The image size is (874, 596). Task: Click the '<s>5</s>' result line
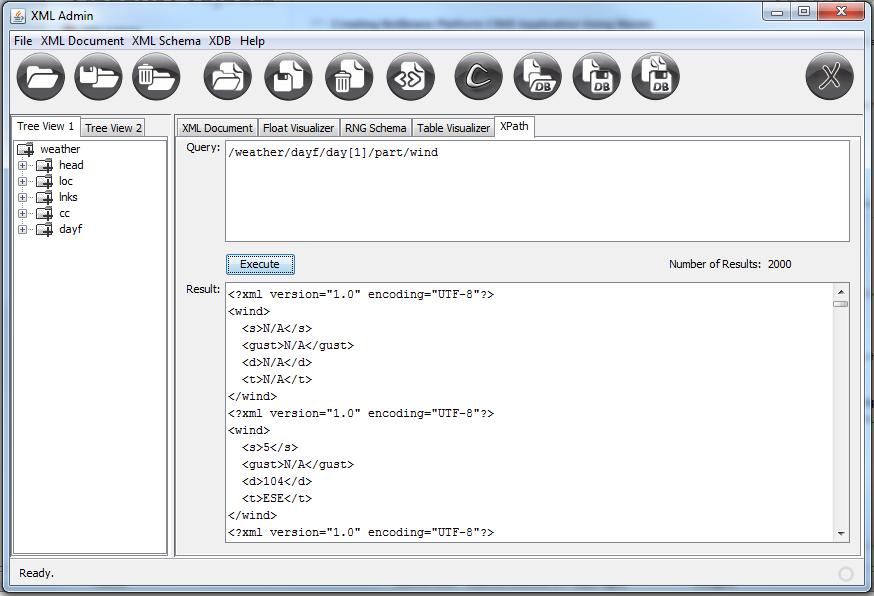point(270,447)
